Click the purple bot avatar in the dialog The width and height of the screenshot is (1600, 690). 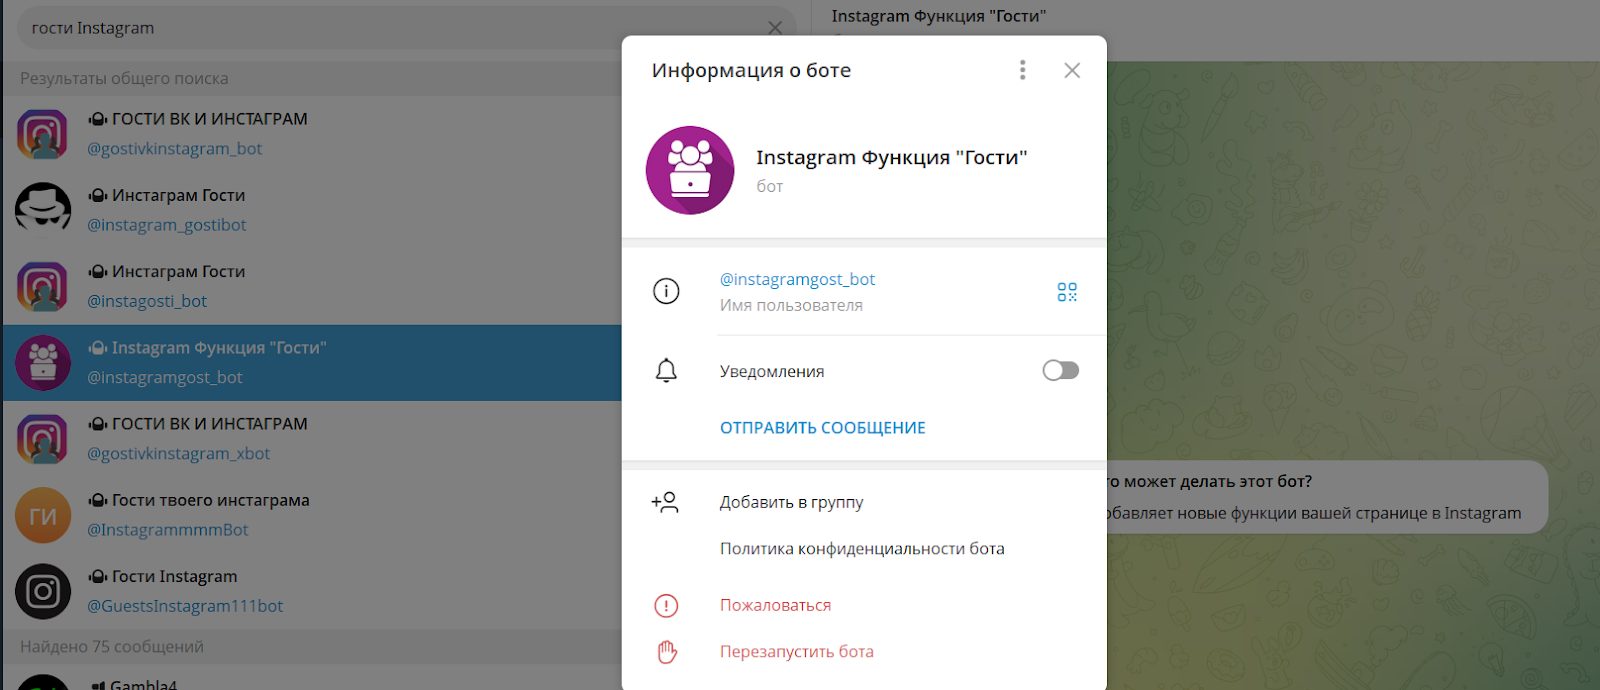coord(690,170)
